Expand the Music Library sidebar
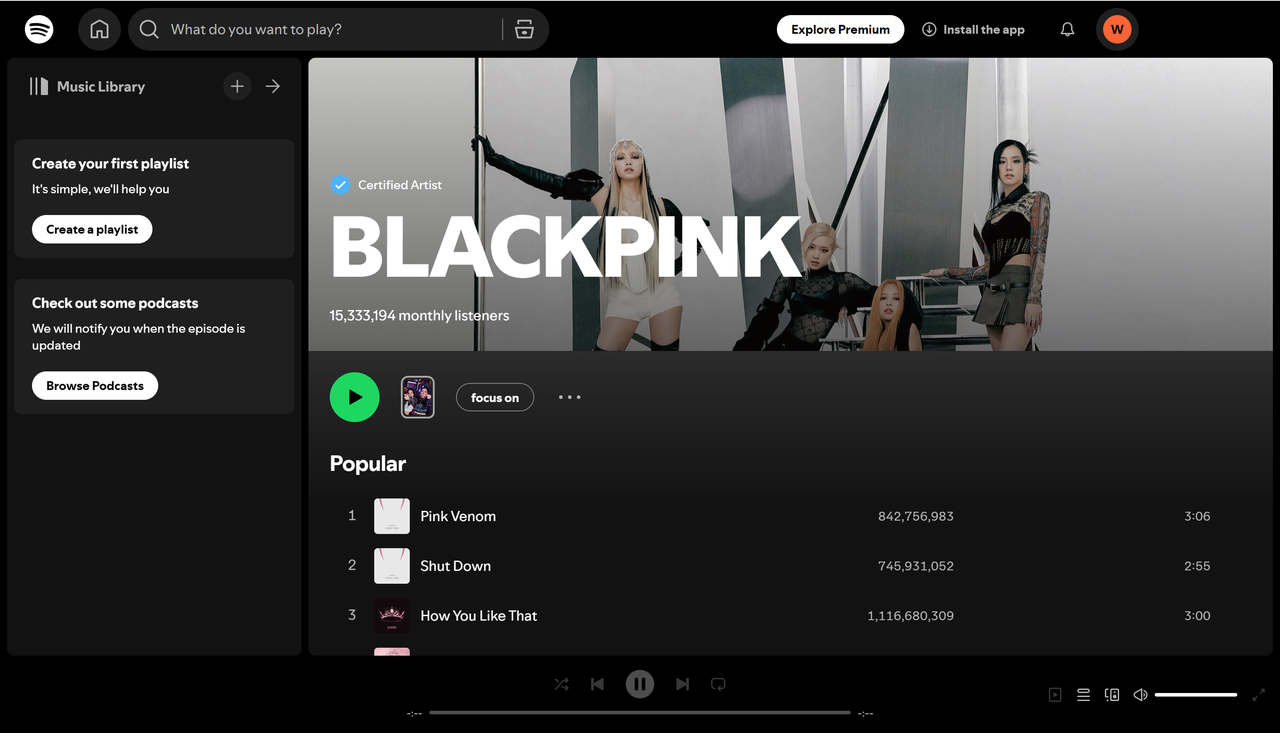1280x733 pixels. [272, 86]
